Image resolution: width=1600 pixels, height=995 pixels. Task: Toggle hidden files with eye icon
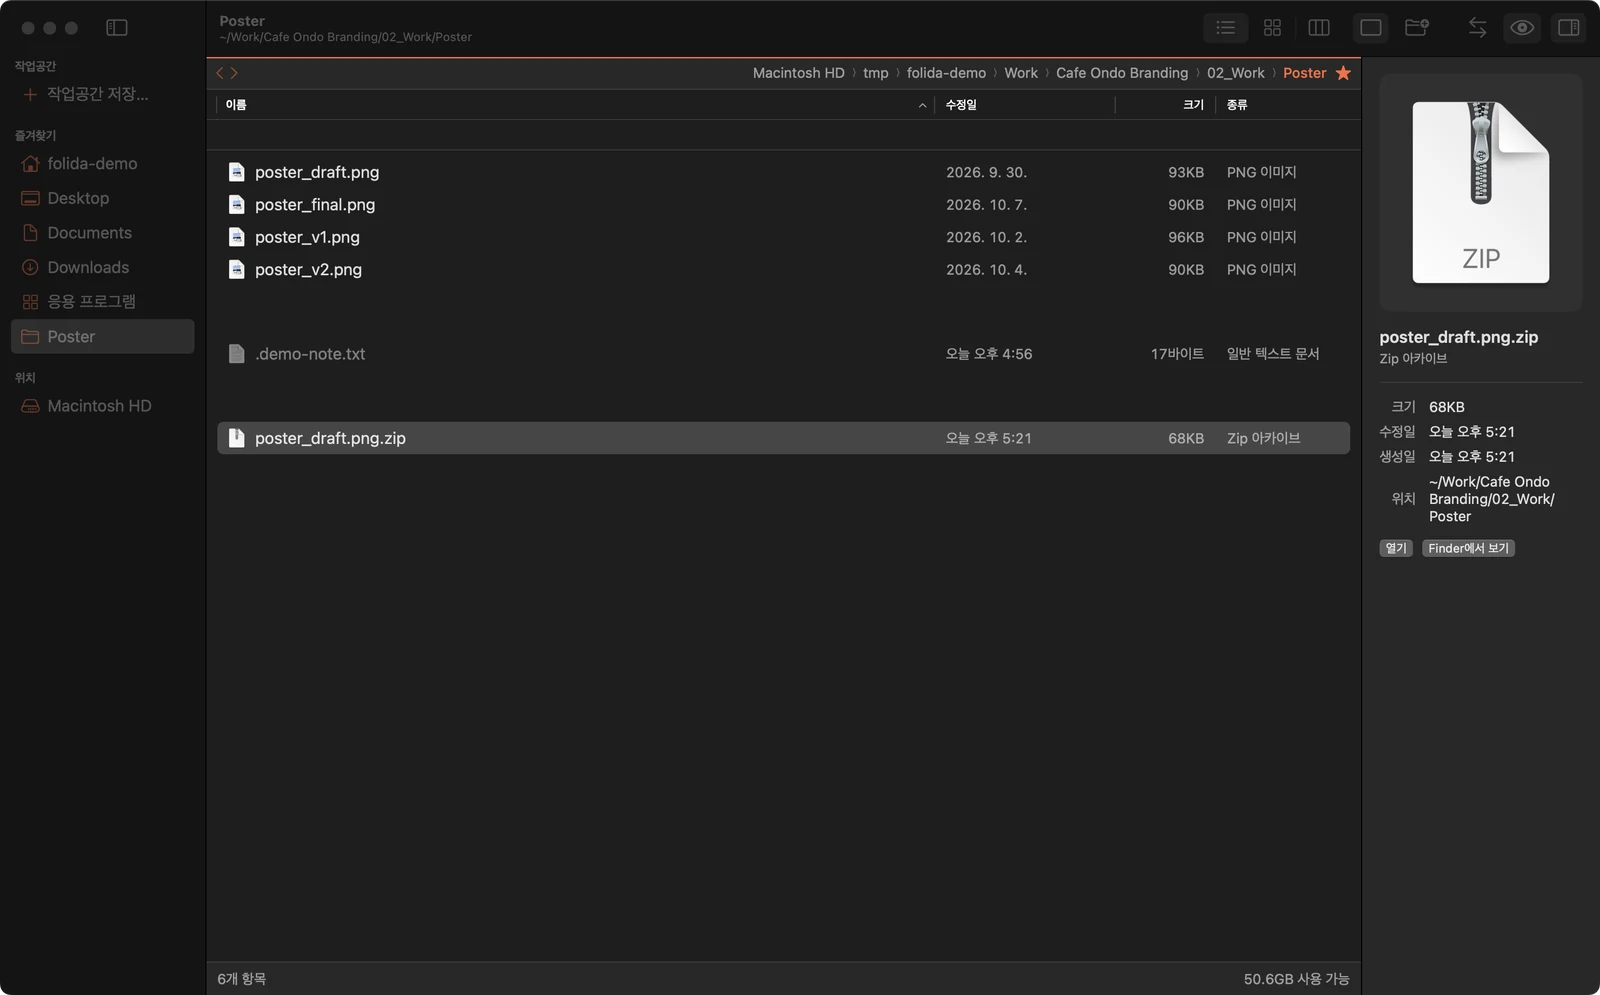1522,28
